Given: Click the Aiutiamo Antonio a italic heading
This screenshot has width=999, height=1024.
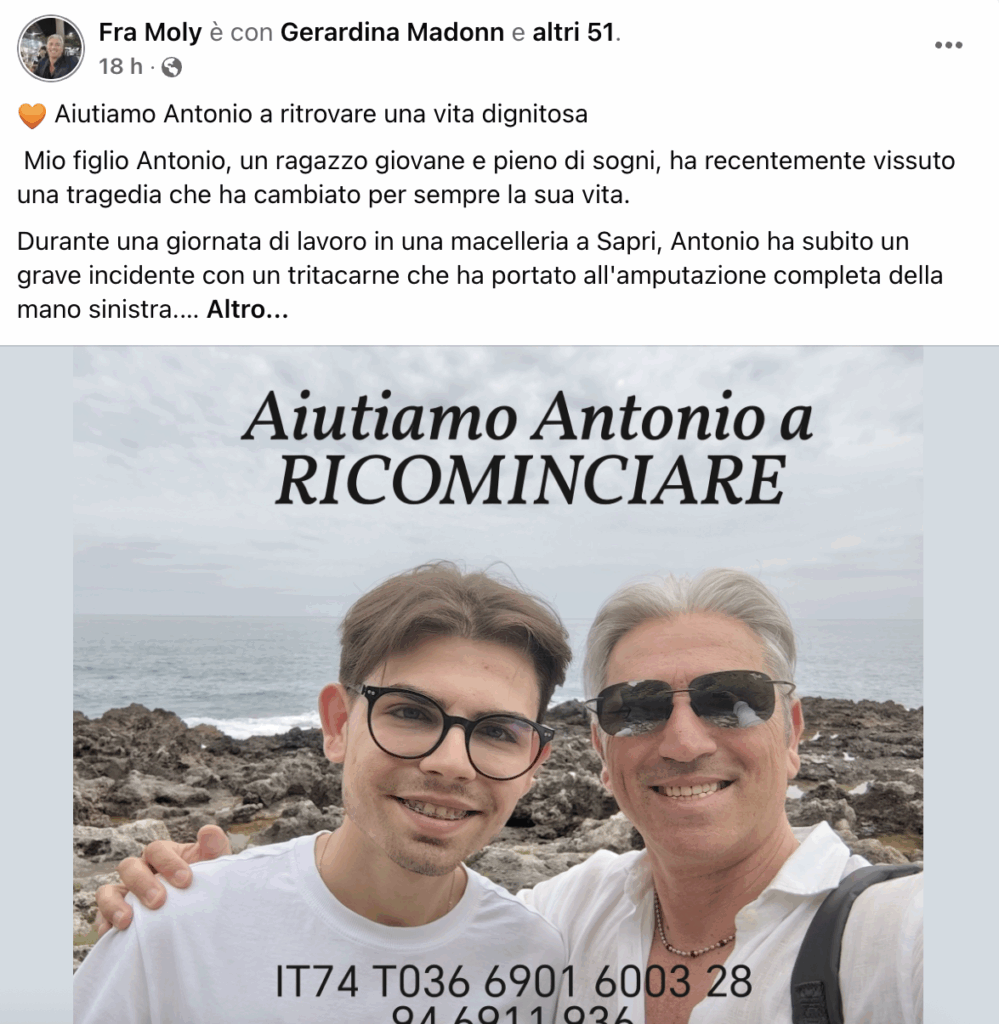Looking at the screenshot, I should [529, 416].
